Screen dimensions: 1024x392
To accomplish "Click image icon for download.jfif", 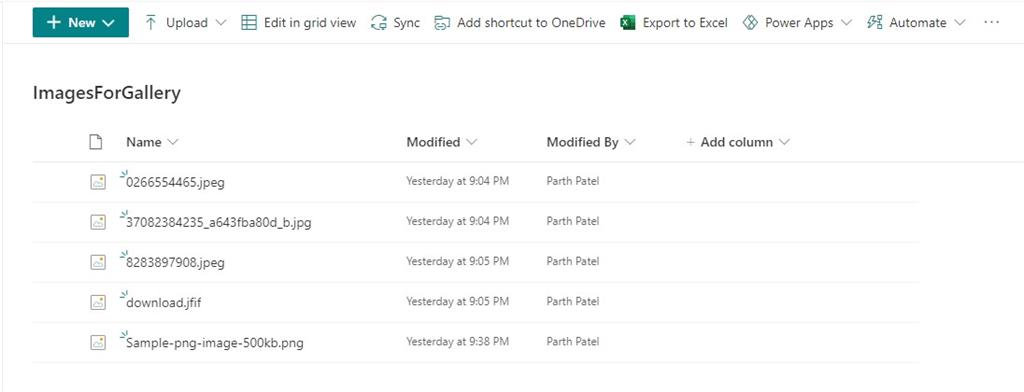I will click(x=98, y=302).
